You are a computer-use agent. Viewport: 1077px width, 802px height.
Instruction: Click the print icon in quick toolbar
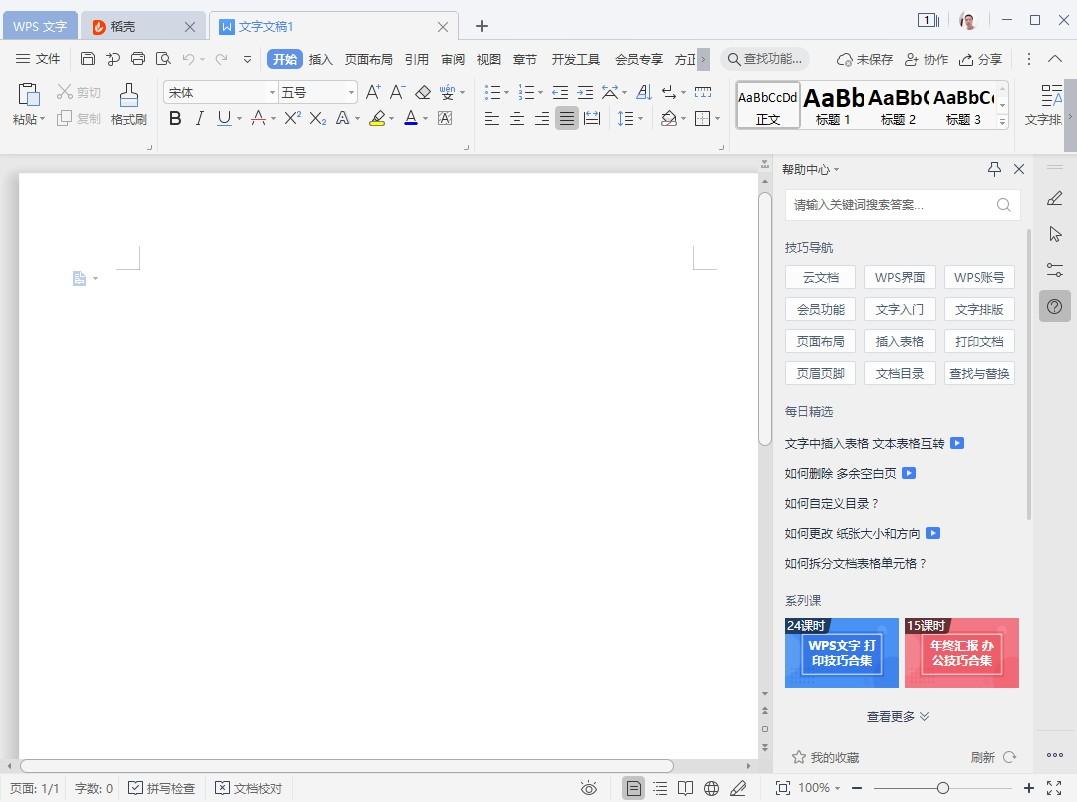(x=138, y=59)
